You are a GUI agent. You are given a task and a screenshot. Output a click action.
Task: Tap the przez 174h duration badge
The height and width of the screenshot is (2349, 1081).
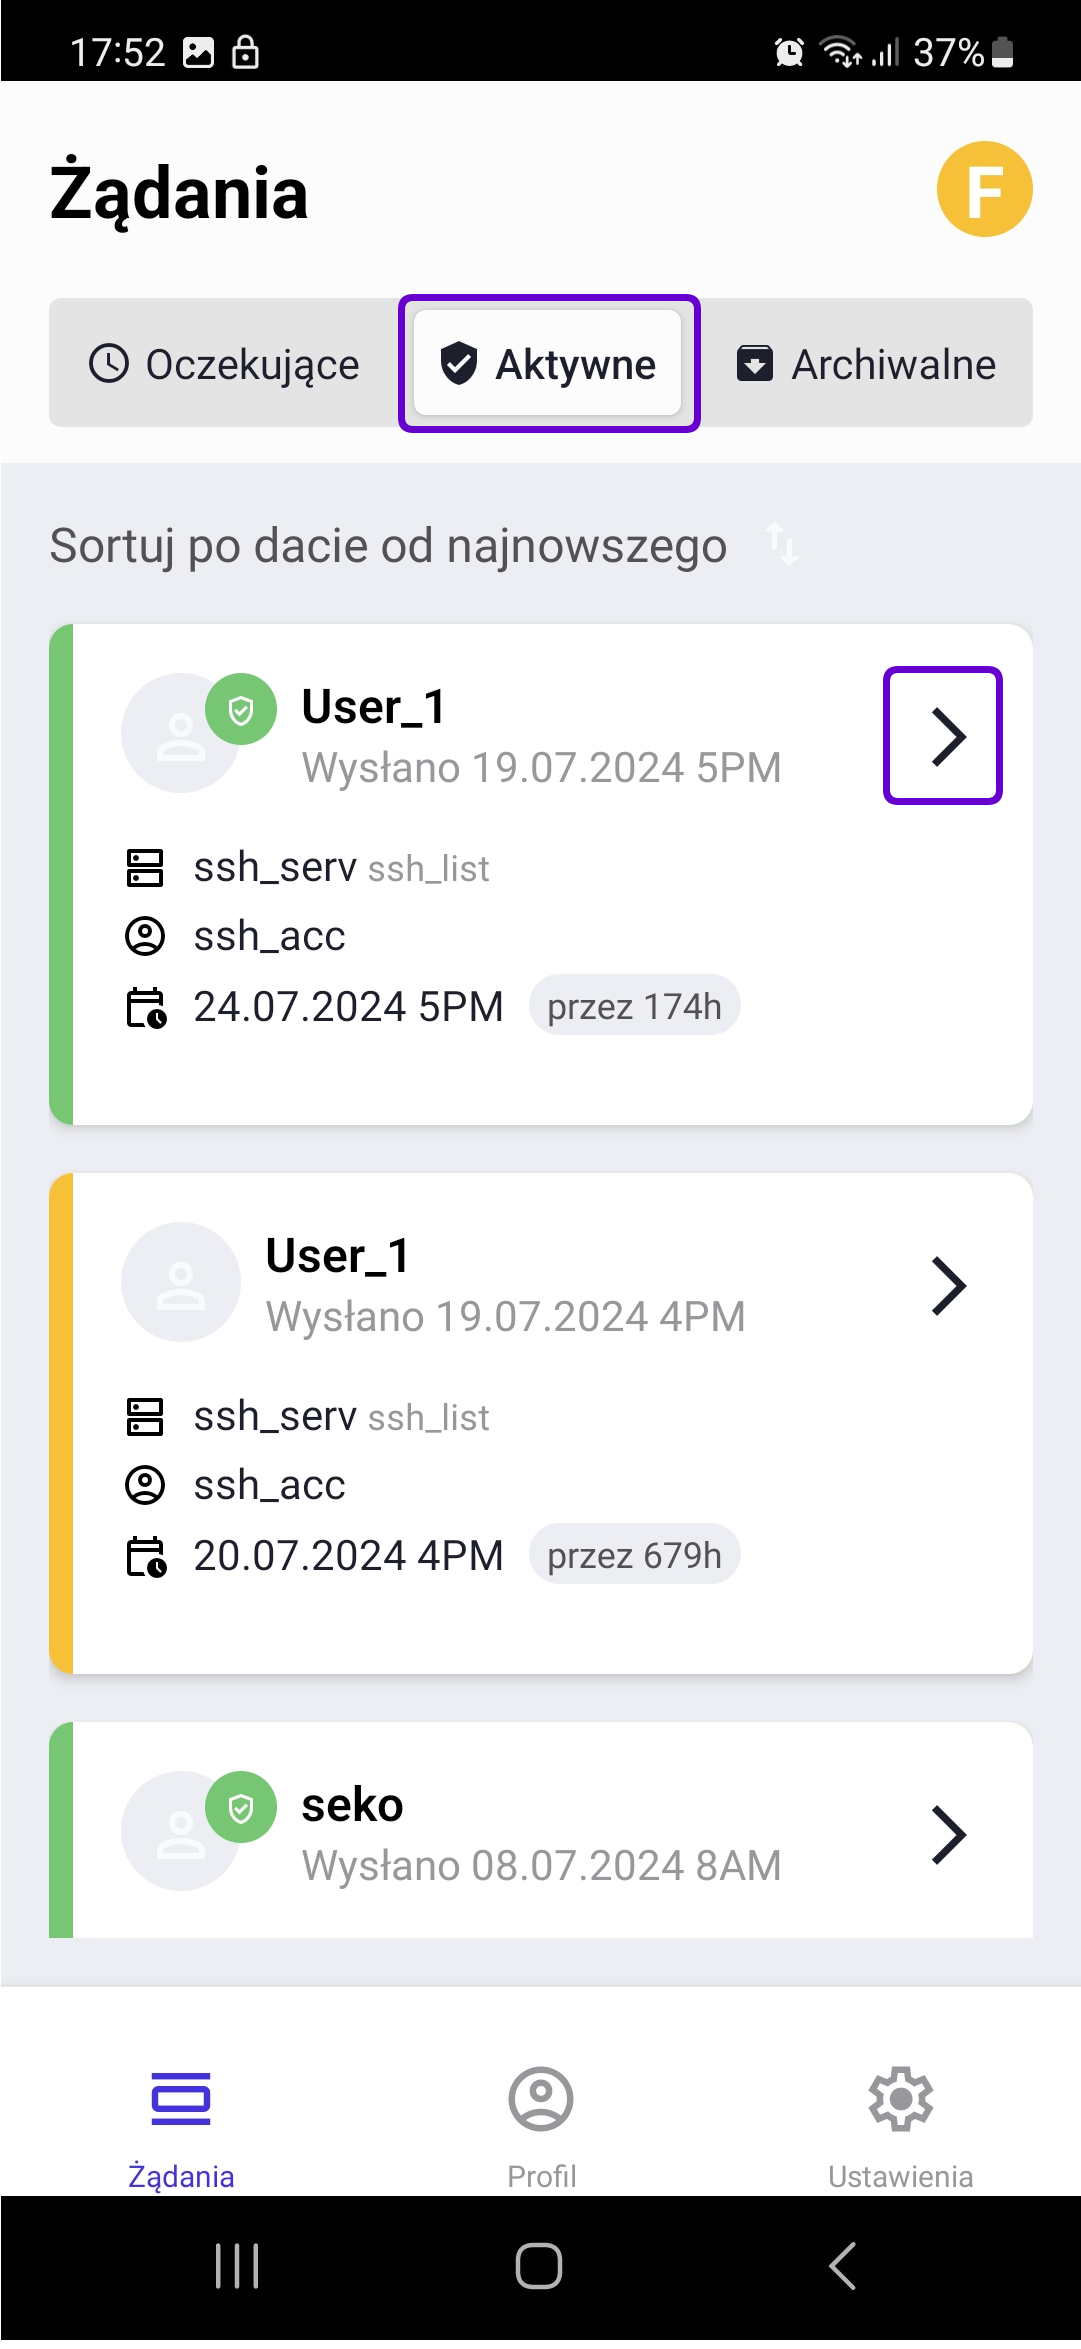click(x=634, y=1006)
